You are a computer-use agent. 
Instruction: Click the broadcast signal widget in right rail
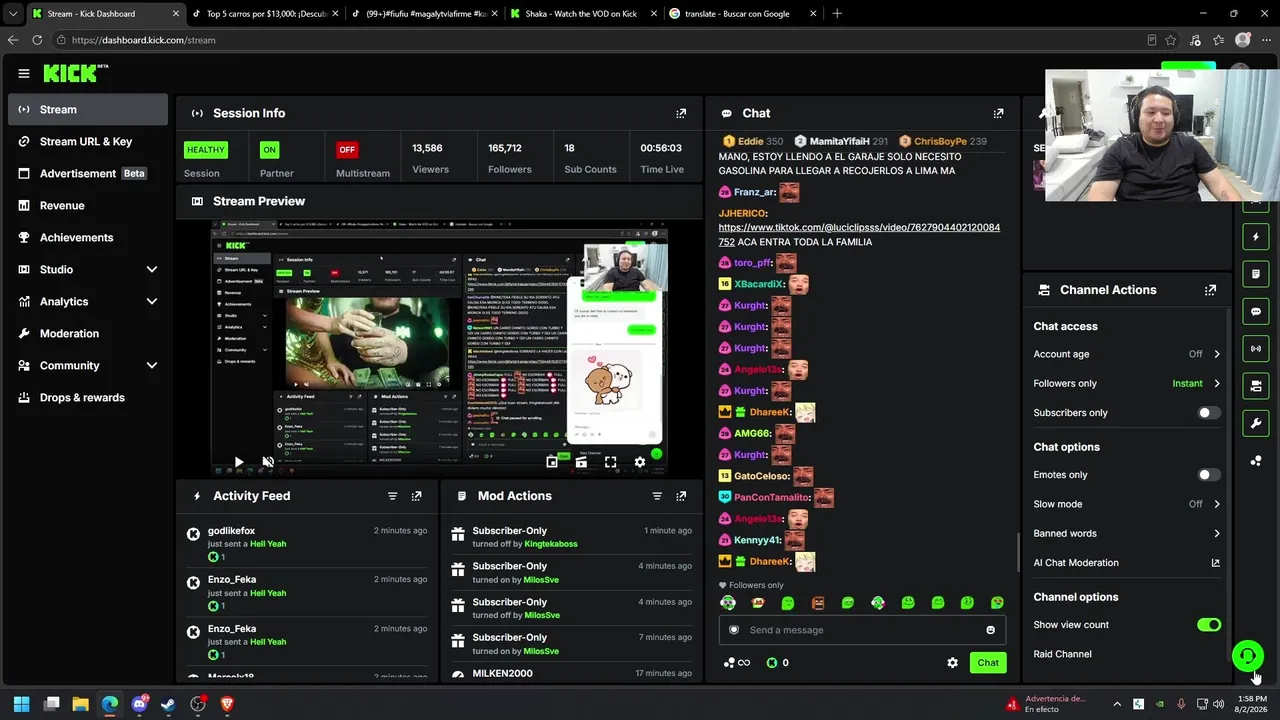(1256, 348)
